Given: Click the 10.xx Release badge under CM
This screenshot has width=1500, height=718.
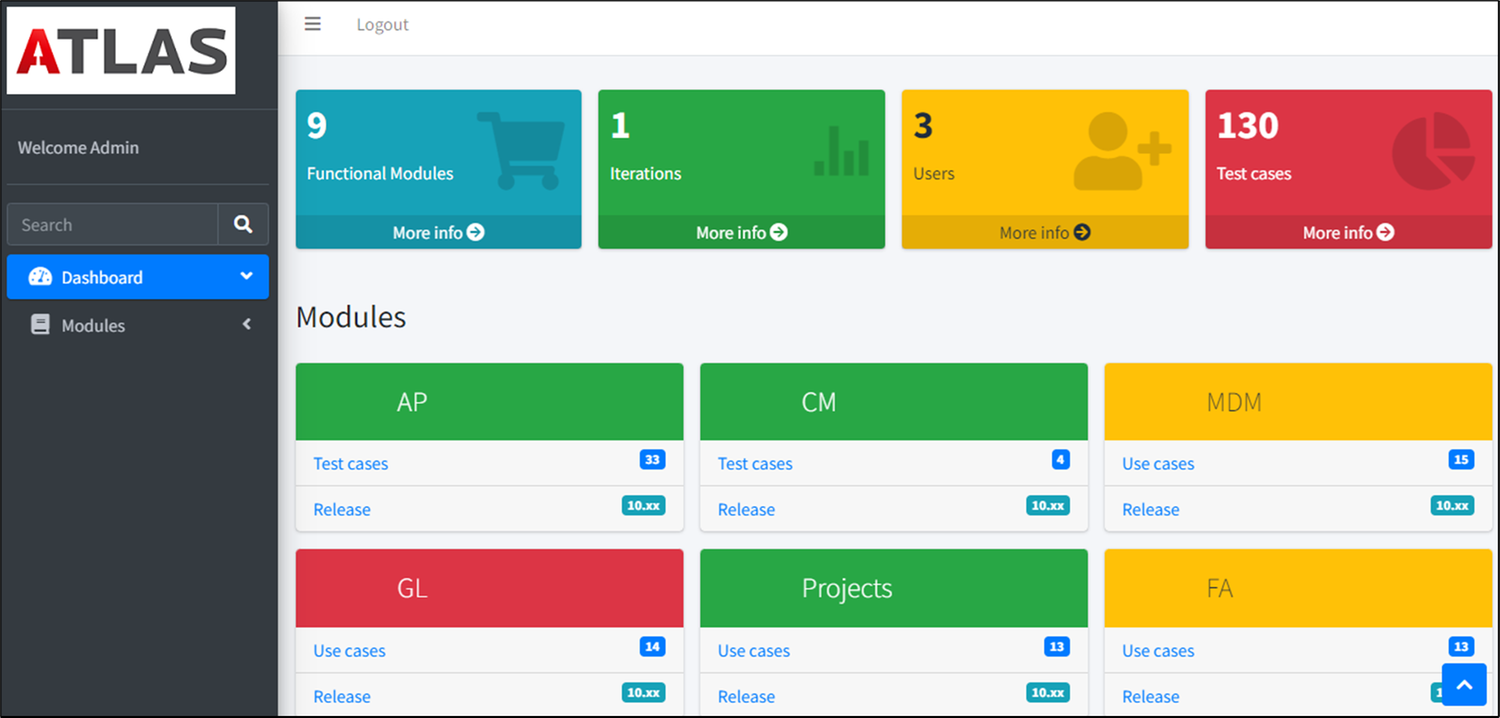Looking at the screenshot, I should tap(1047, 506).
